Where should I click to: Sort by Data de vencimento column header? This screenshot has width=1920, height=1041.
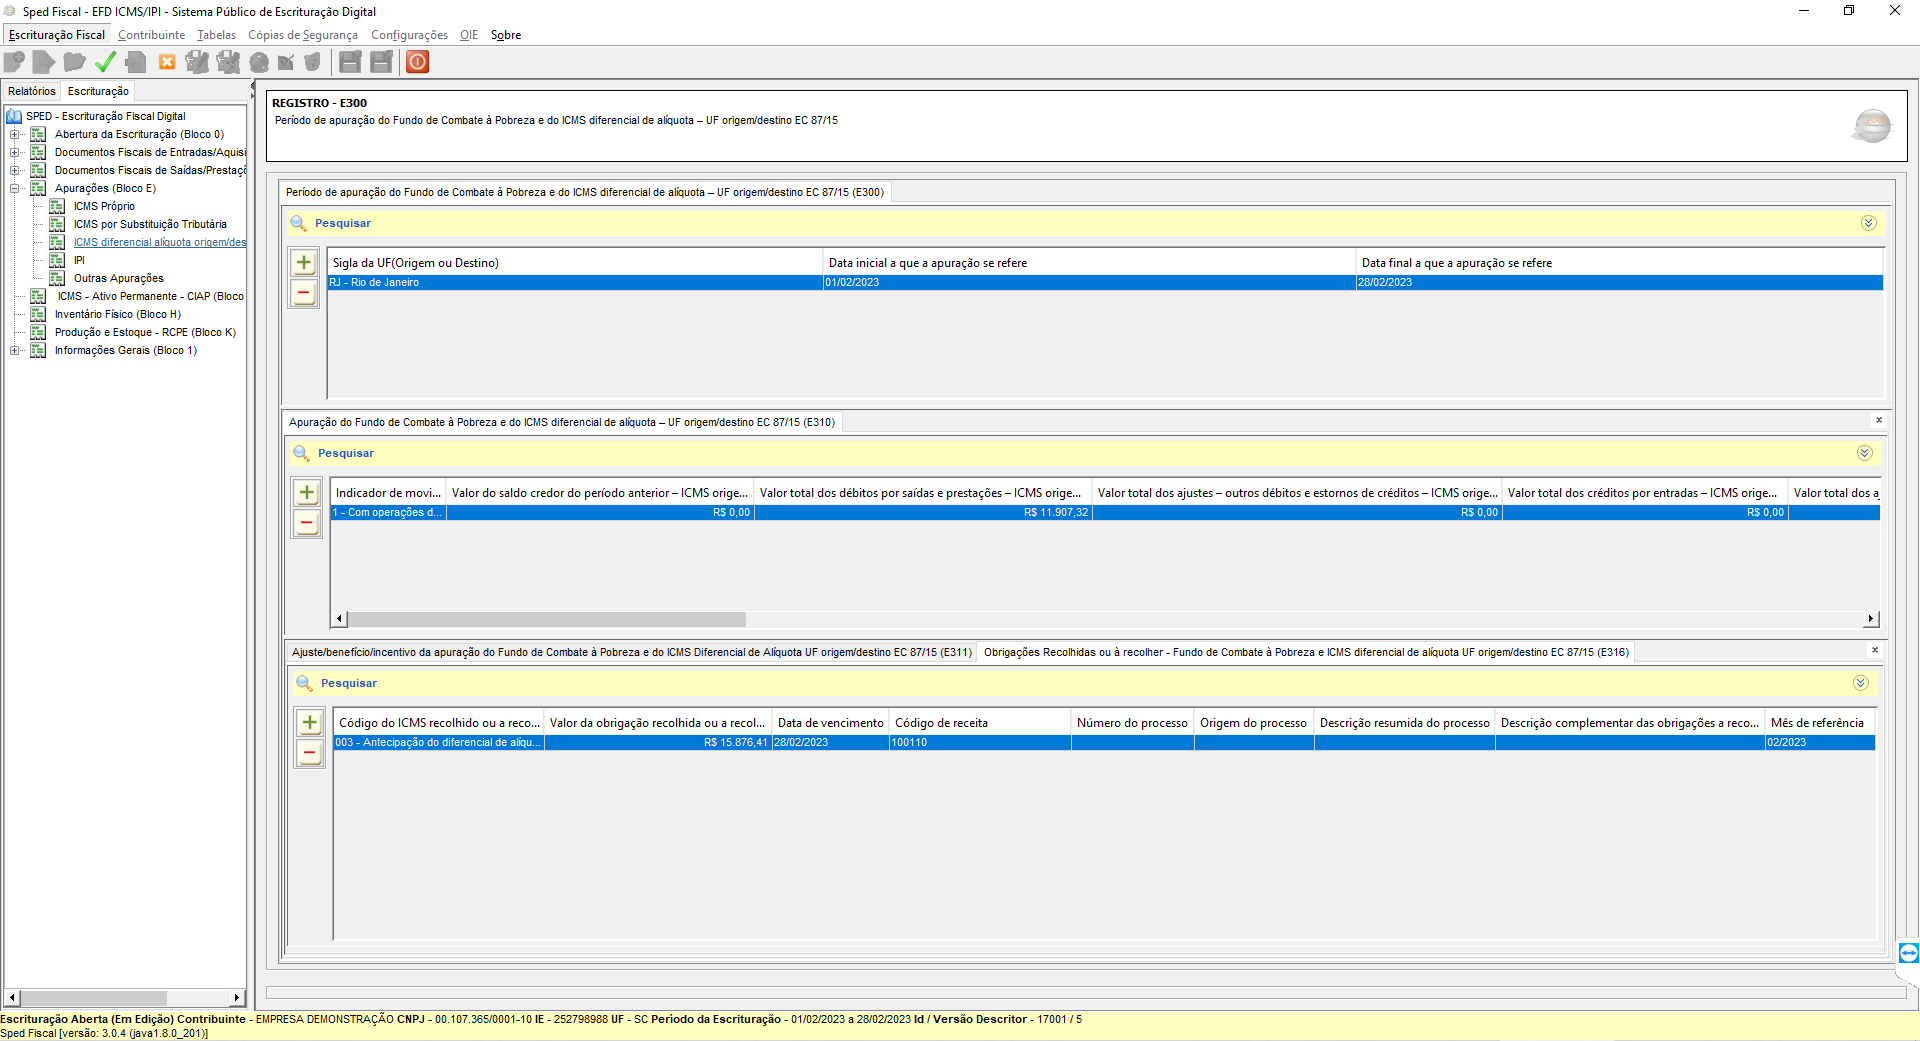point(830,723)
